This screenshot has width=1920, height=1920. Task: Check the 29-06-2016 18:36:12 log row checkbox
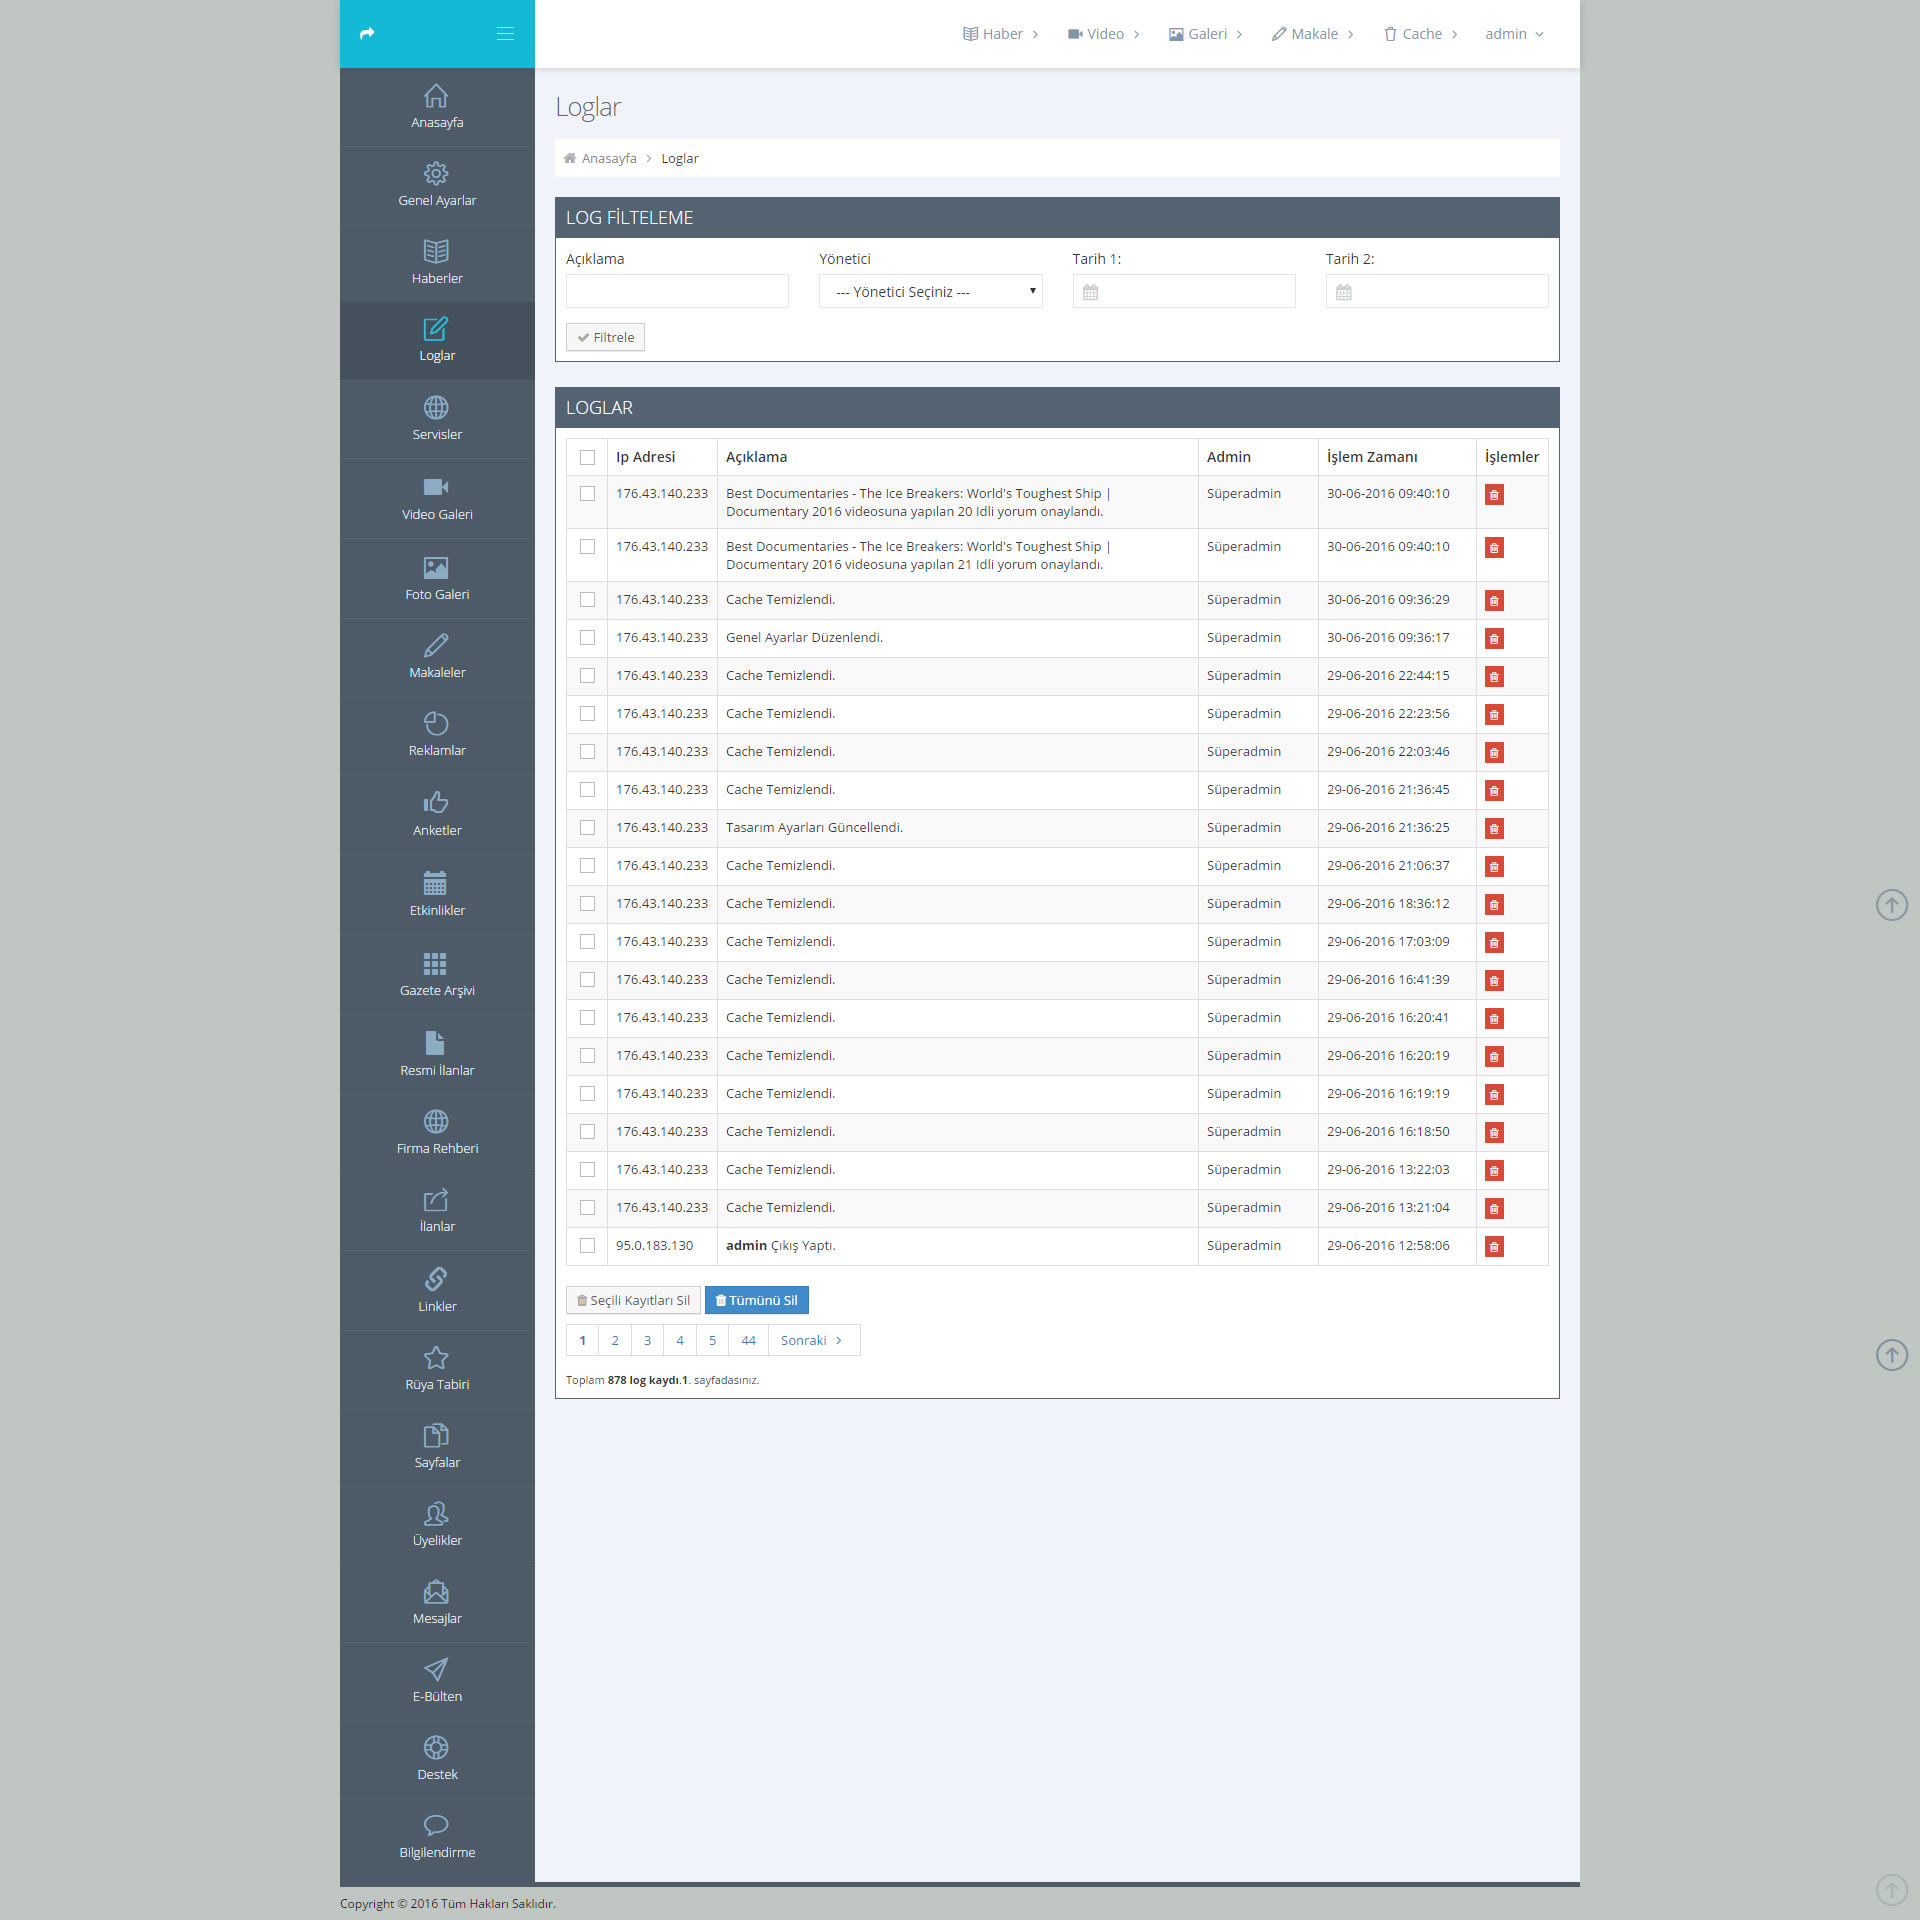pyautogui.click(x=587, y=904)
